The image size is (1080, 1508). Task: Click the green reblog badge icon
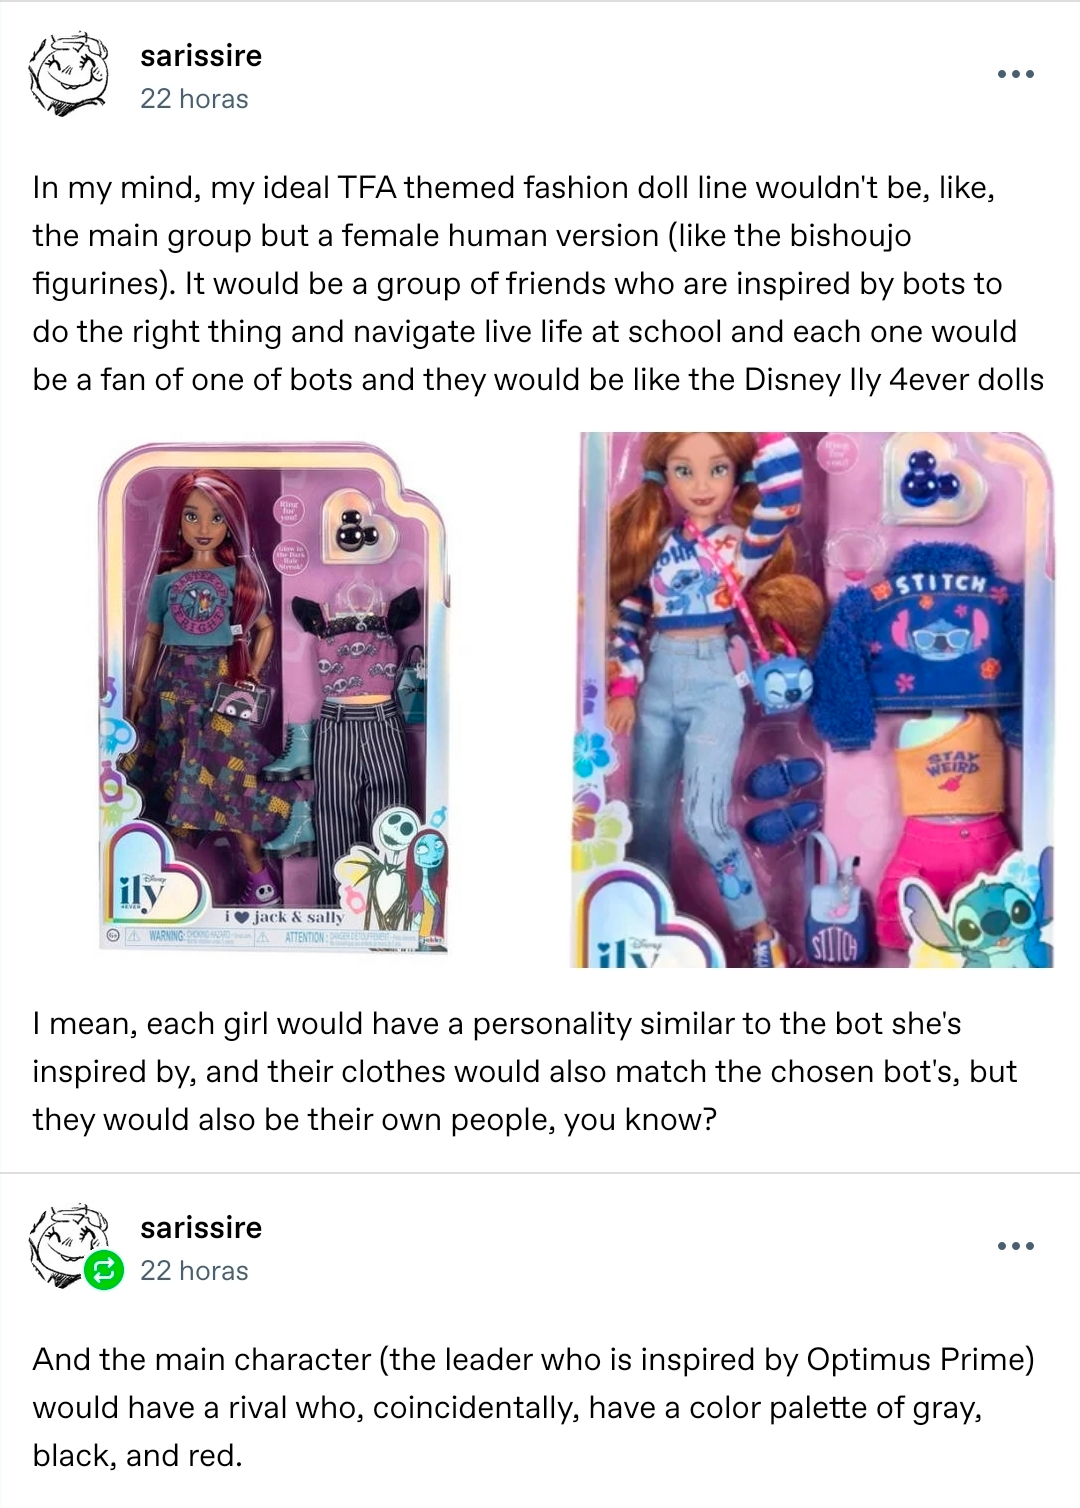pyautogui.click(x=103, y=1271)
